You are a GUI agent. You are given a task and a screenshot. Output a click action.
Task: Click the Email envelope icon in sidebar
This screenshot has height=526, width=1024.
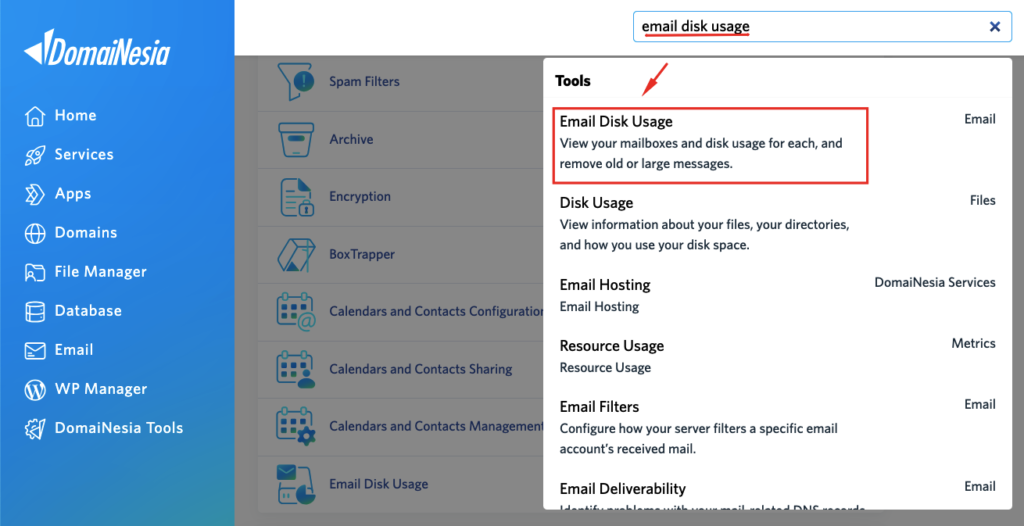coord(35,350)
